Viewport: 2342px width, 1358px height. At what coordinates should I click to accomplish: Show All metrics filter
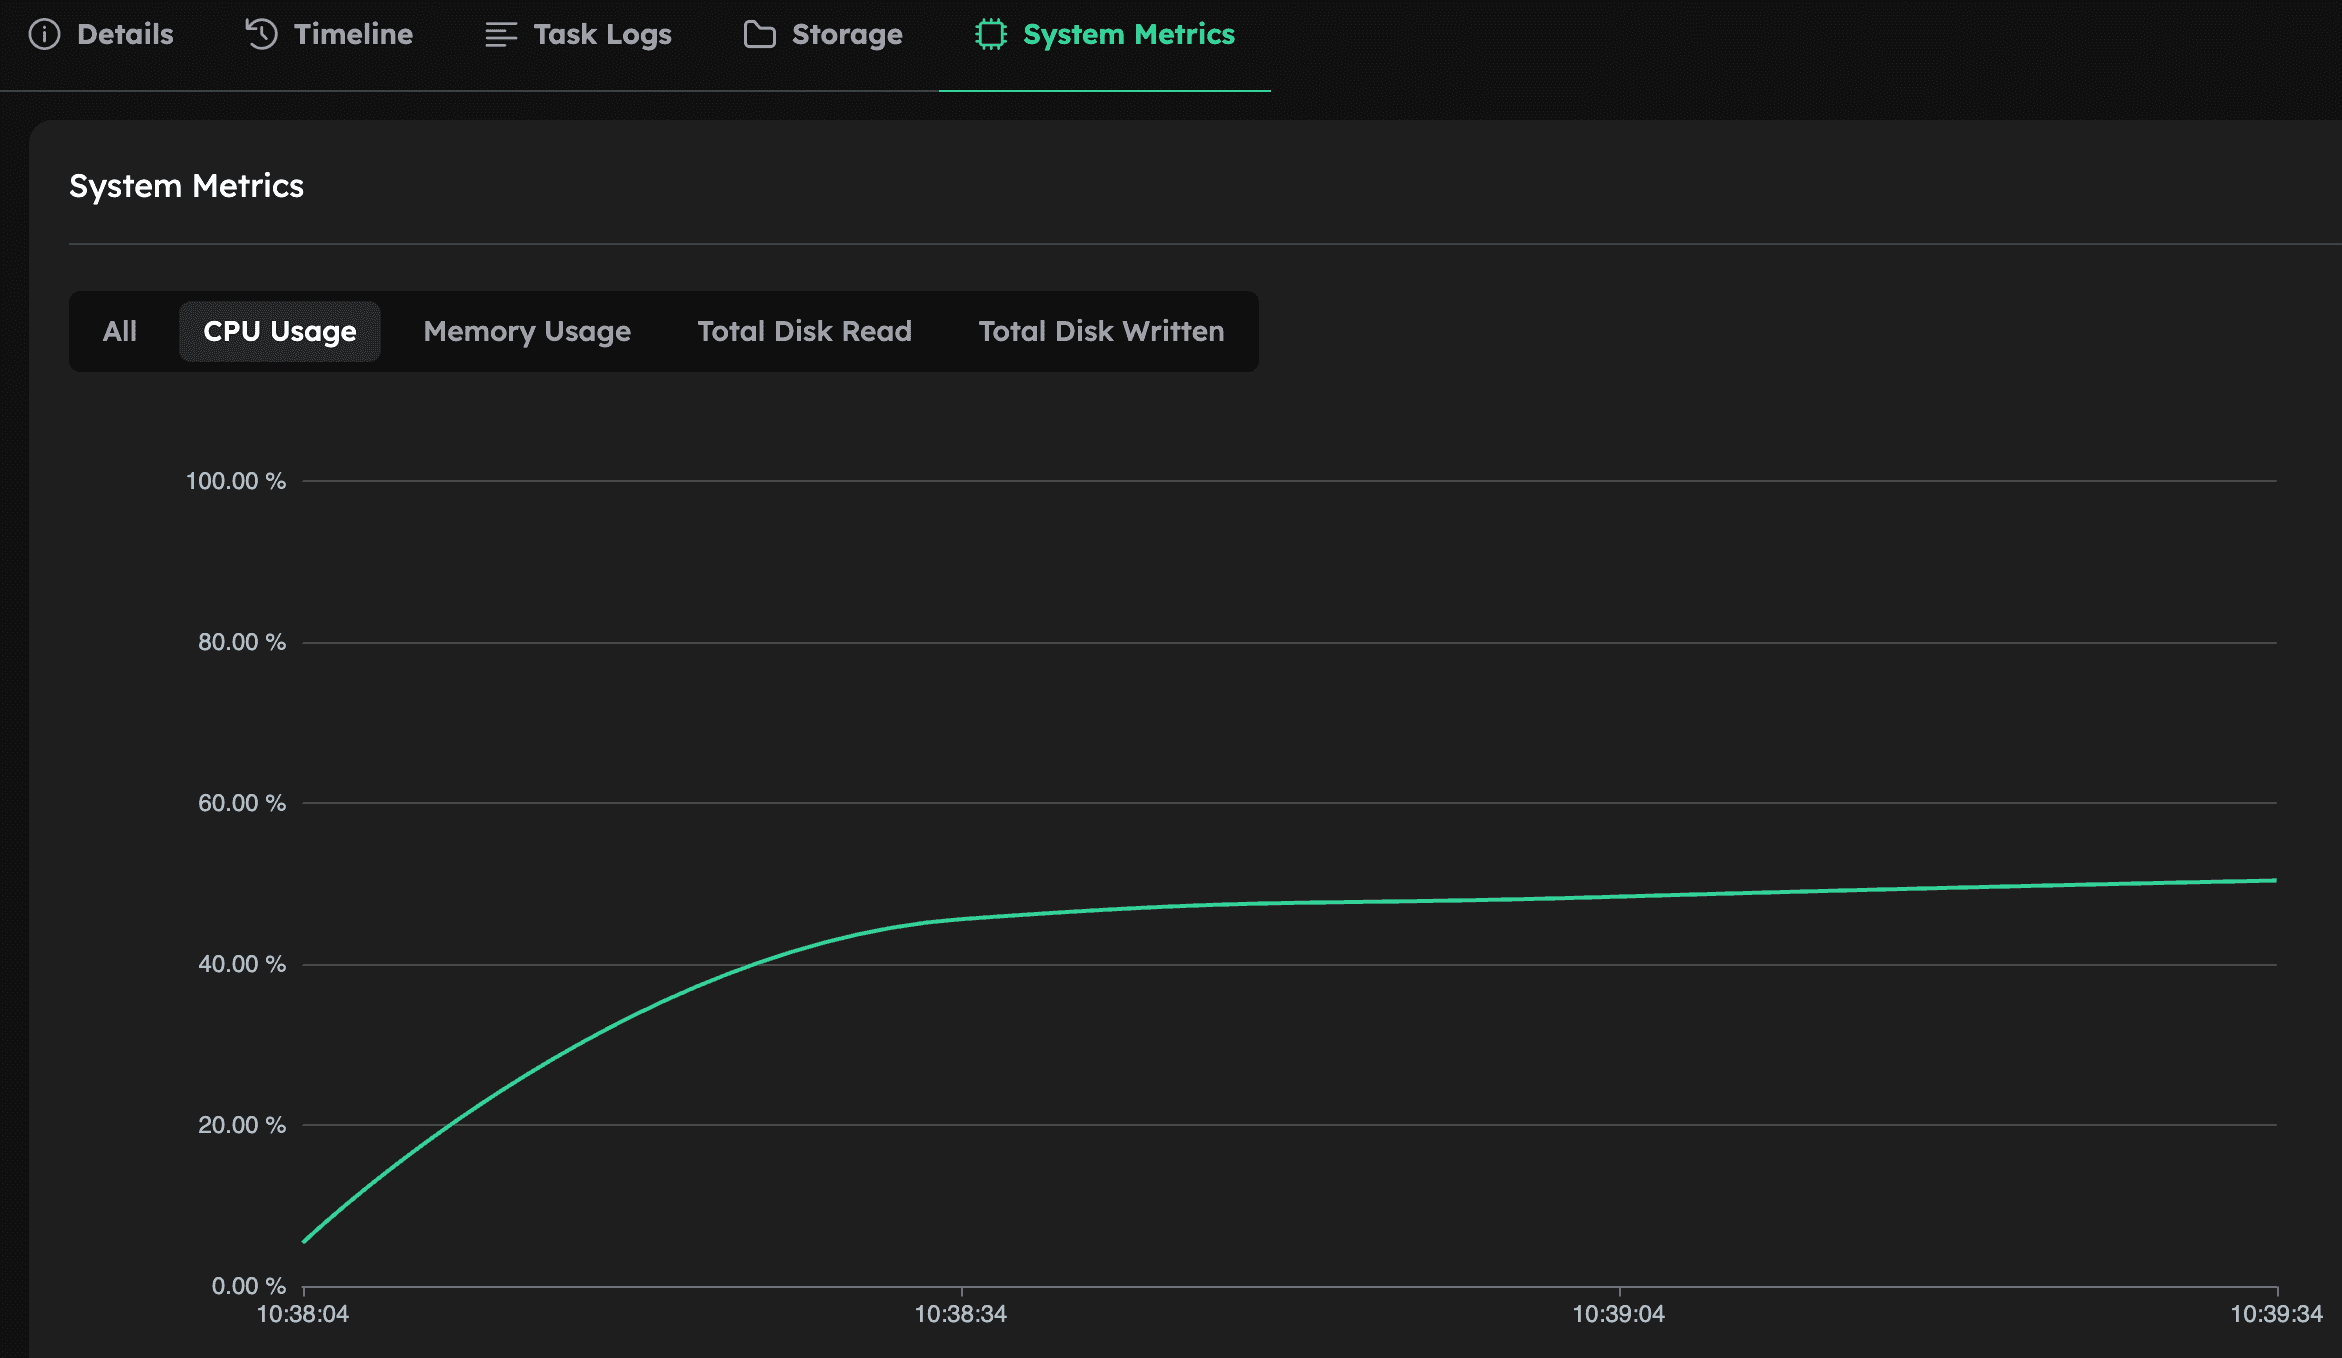point(119,331)
